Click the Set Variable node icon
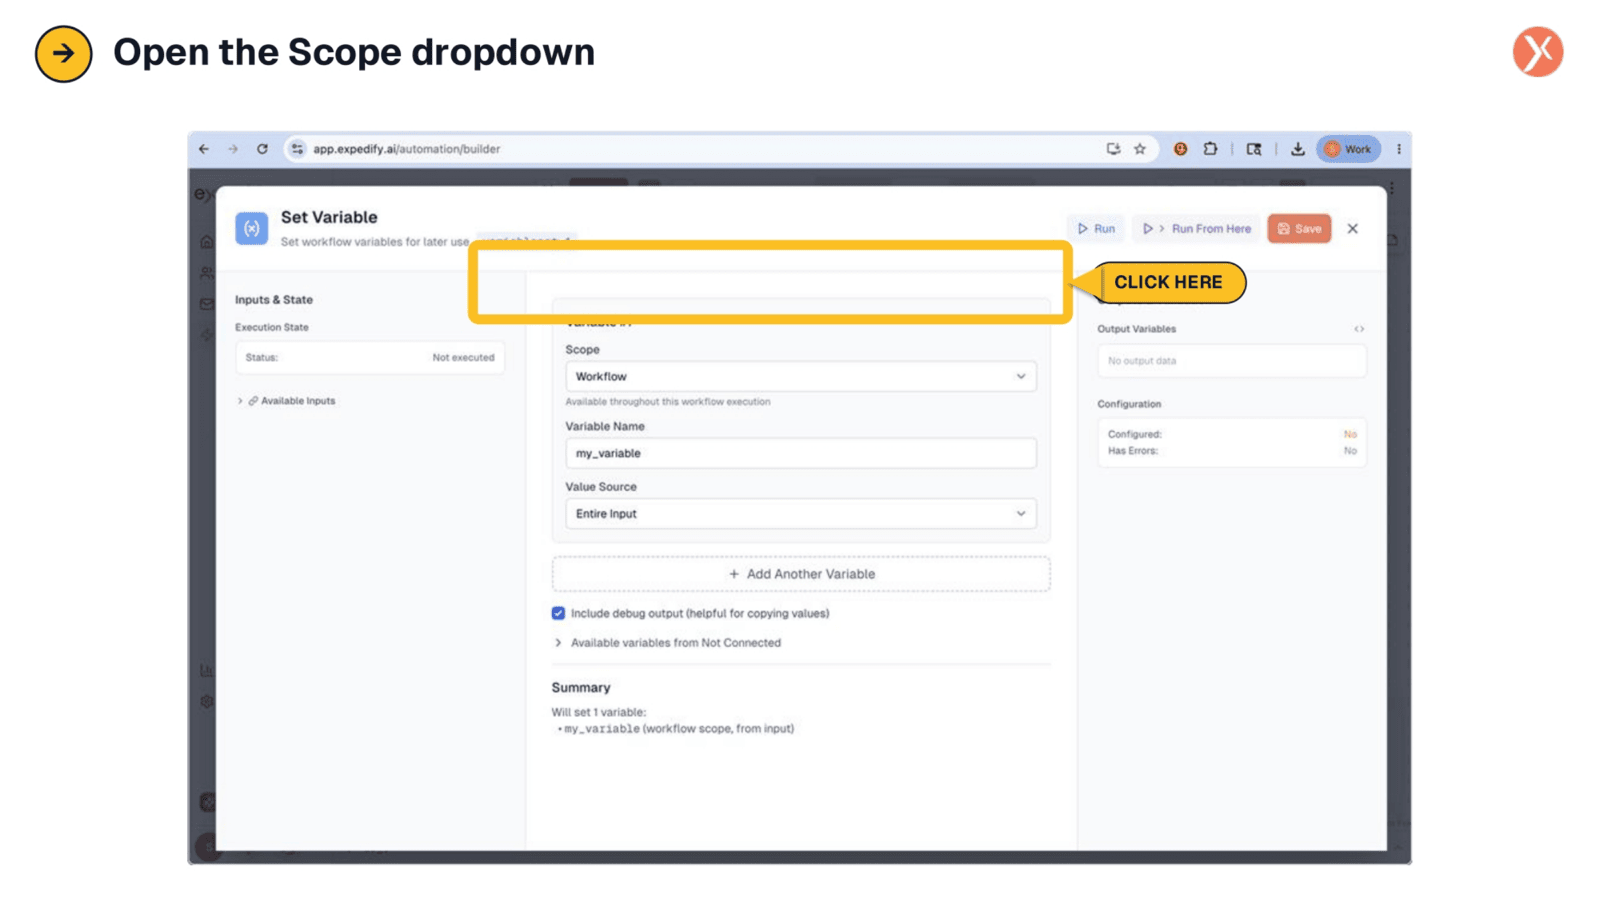1600x900 pixels. (252, 228)
